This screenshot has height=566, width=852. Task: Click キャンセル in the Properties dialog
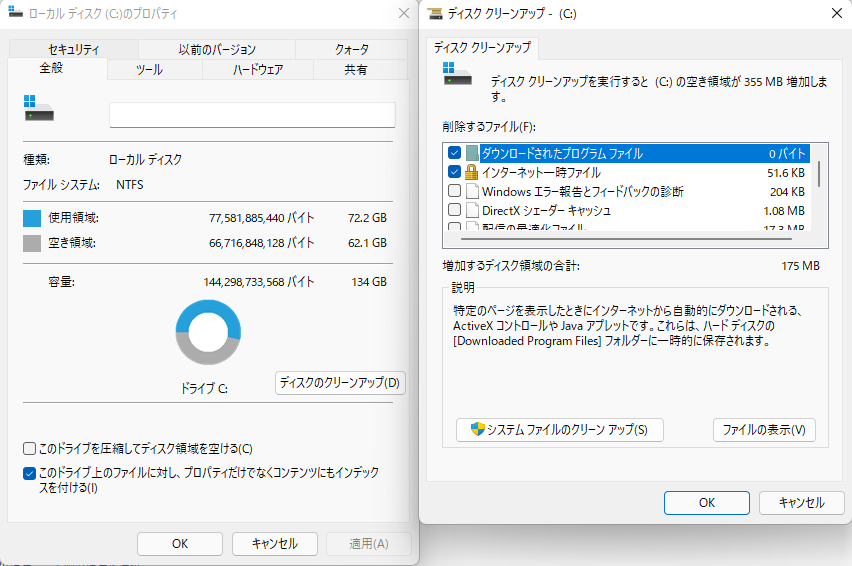tap(274, 544)
